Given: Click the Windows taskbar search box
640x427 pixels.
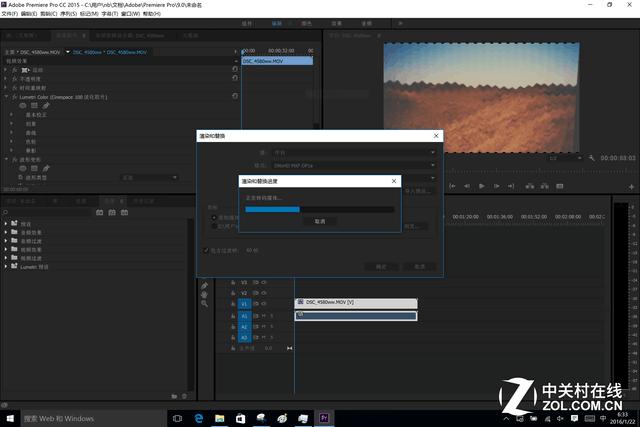Looking at the screenshot, I should pos(93,418).
